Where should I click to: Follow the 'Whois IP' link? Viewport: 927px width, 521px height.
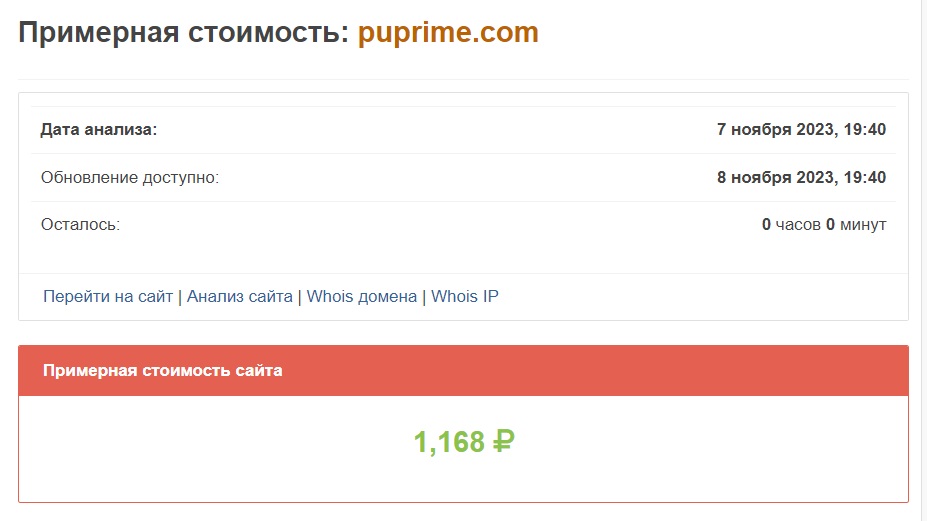point(464,296)
